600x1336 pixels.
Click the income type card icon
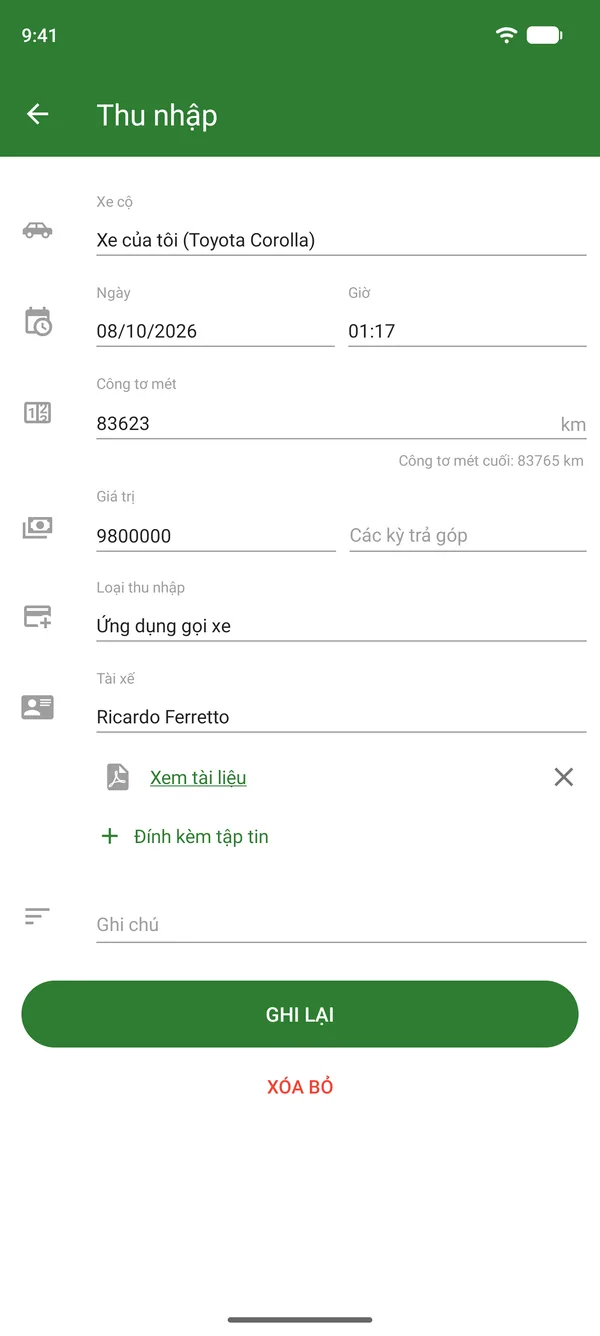coord(38,617)
